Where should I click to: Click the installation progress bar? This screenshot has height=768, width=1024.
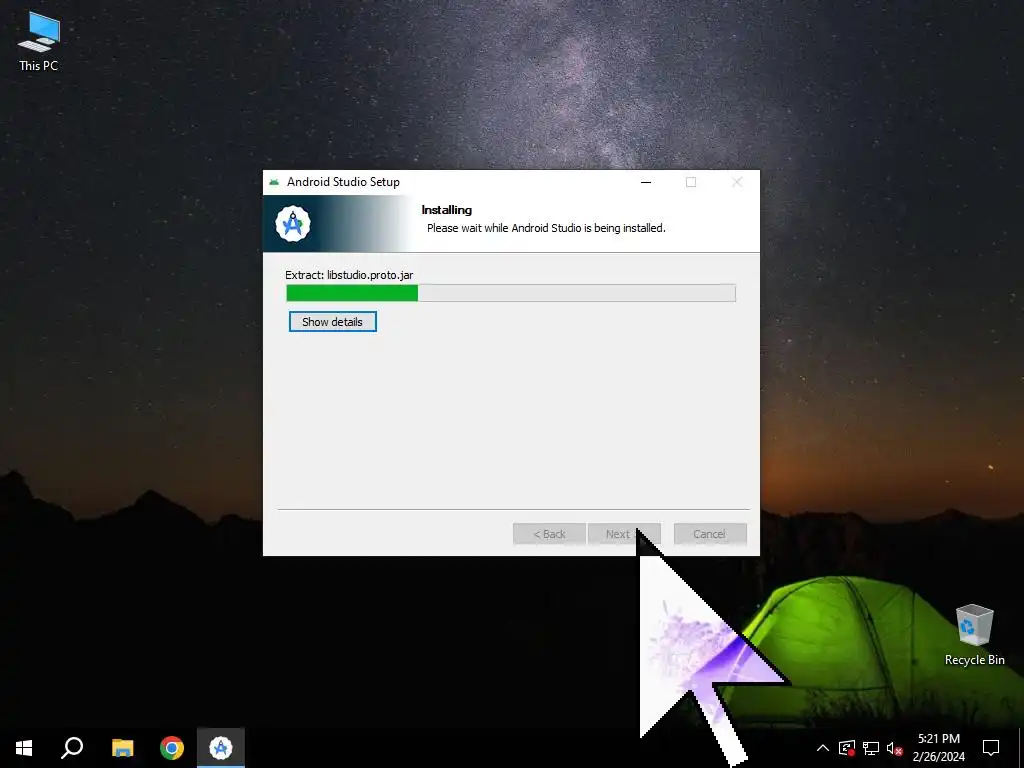511,293
